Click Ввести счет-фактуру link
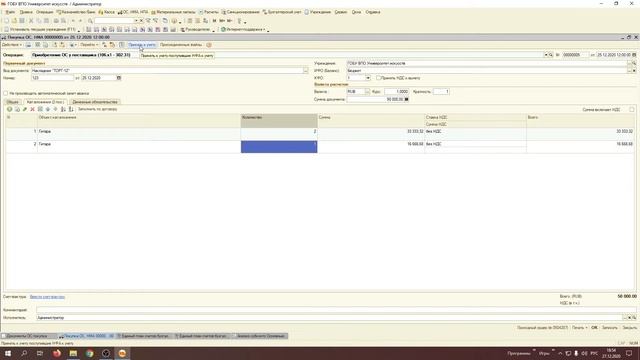 [x=47, y=297]
